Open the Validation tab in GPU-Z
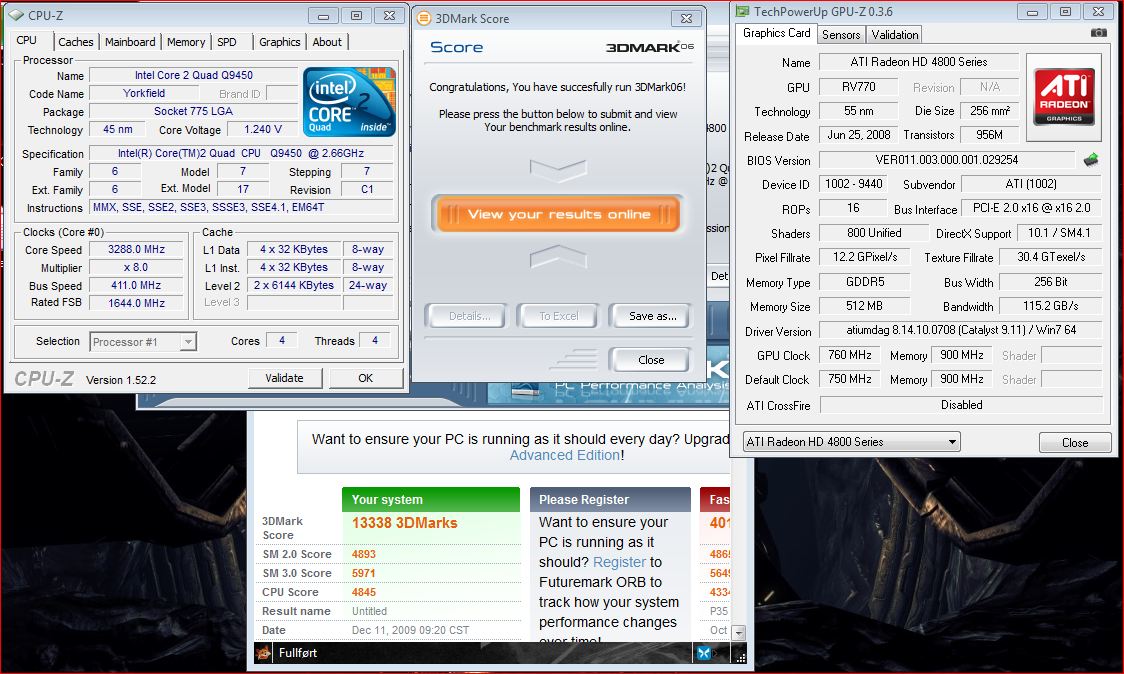Screen dimensions: 1124x674 (895, 34)
